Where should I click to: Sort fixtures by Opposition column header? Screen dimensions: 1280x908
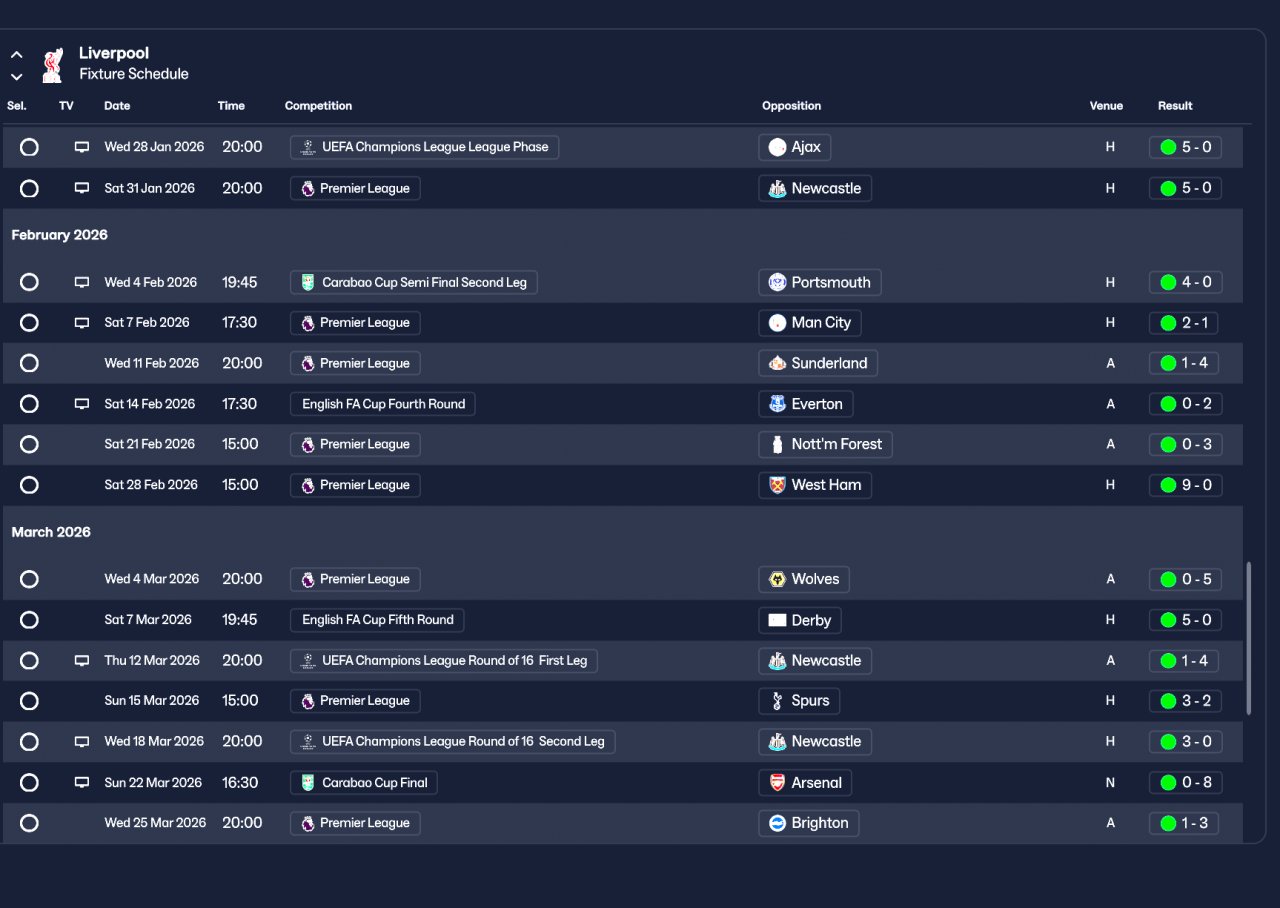coord(791,106)
